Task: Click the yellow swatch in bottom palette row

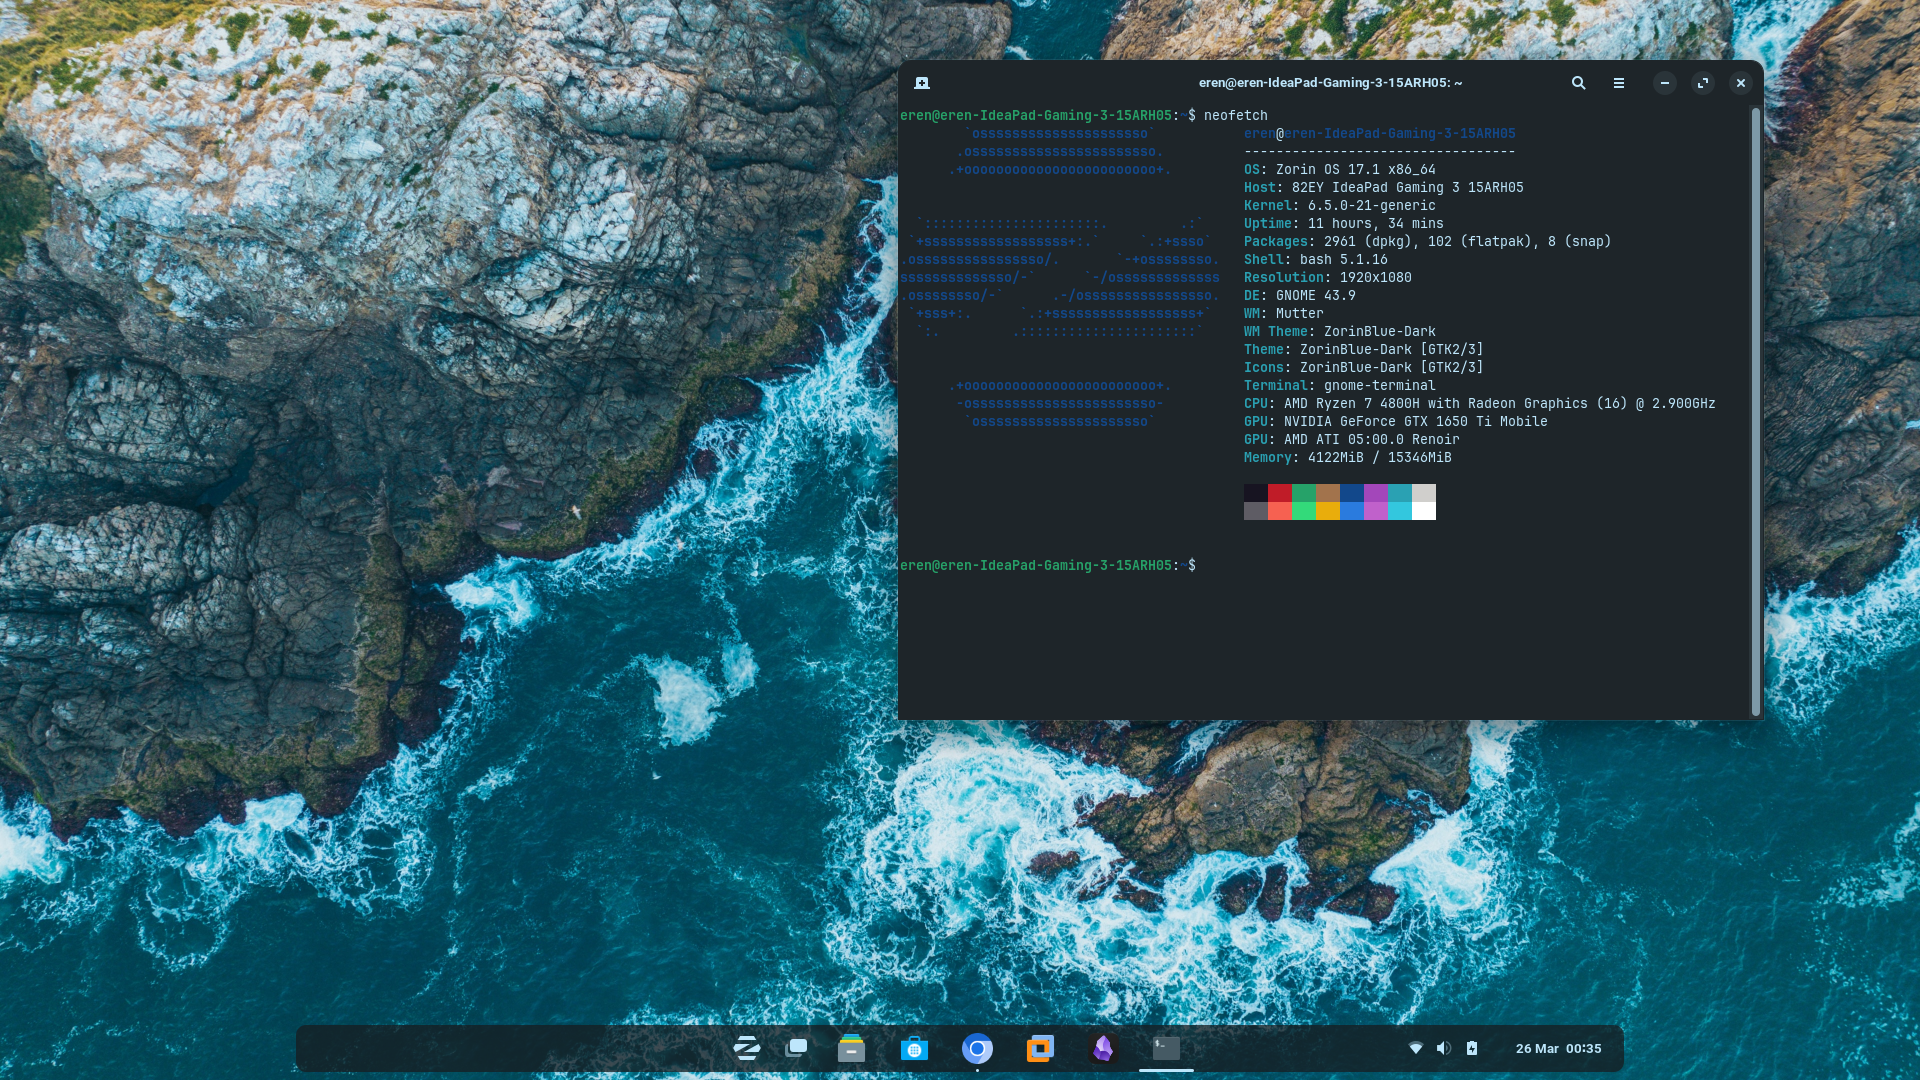Action: pyautogui.click(x=1328, y=511)
